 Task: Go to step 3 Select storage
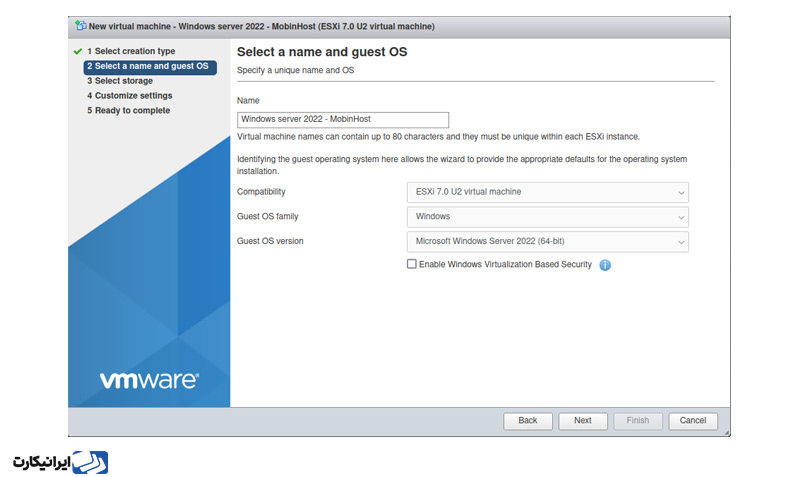click(119, 81)
